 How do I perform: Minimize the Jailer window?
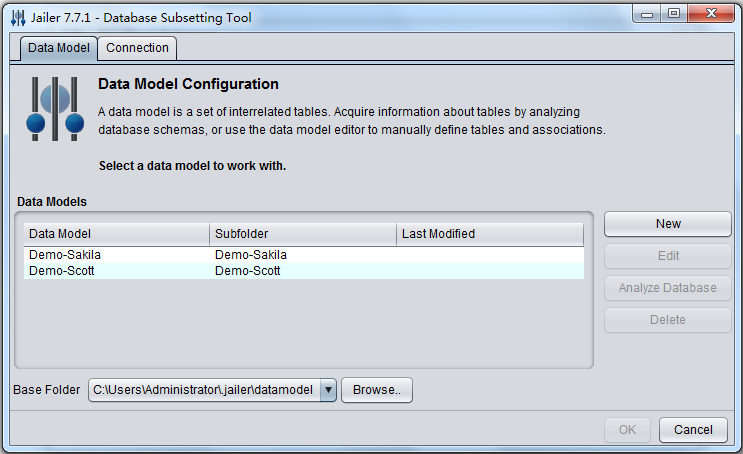coord(646,14)
